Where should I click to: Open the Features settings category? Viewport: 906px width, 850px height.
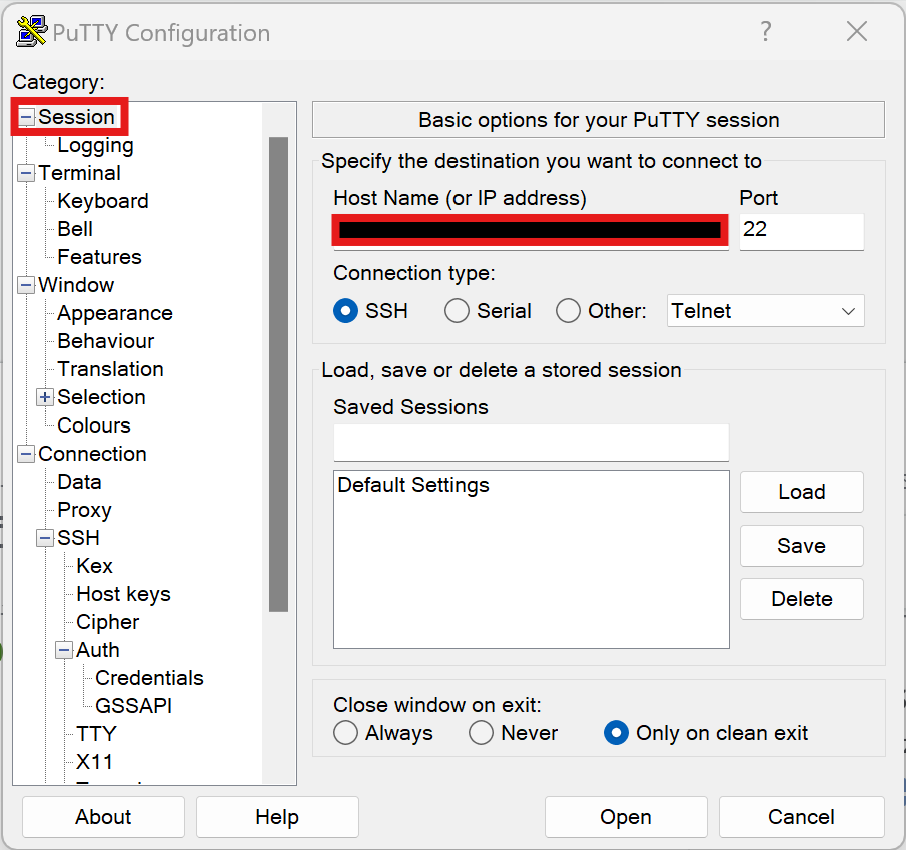[x=99, y=257]
